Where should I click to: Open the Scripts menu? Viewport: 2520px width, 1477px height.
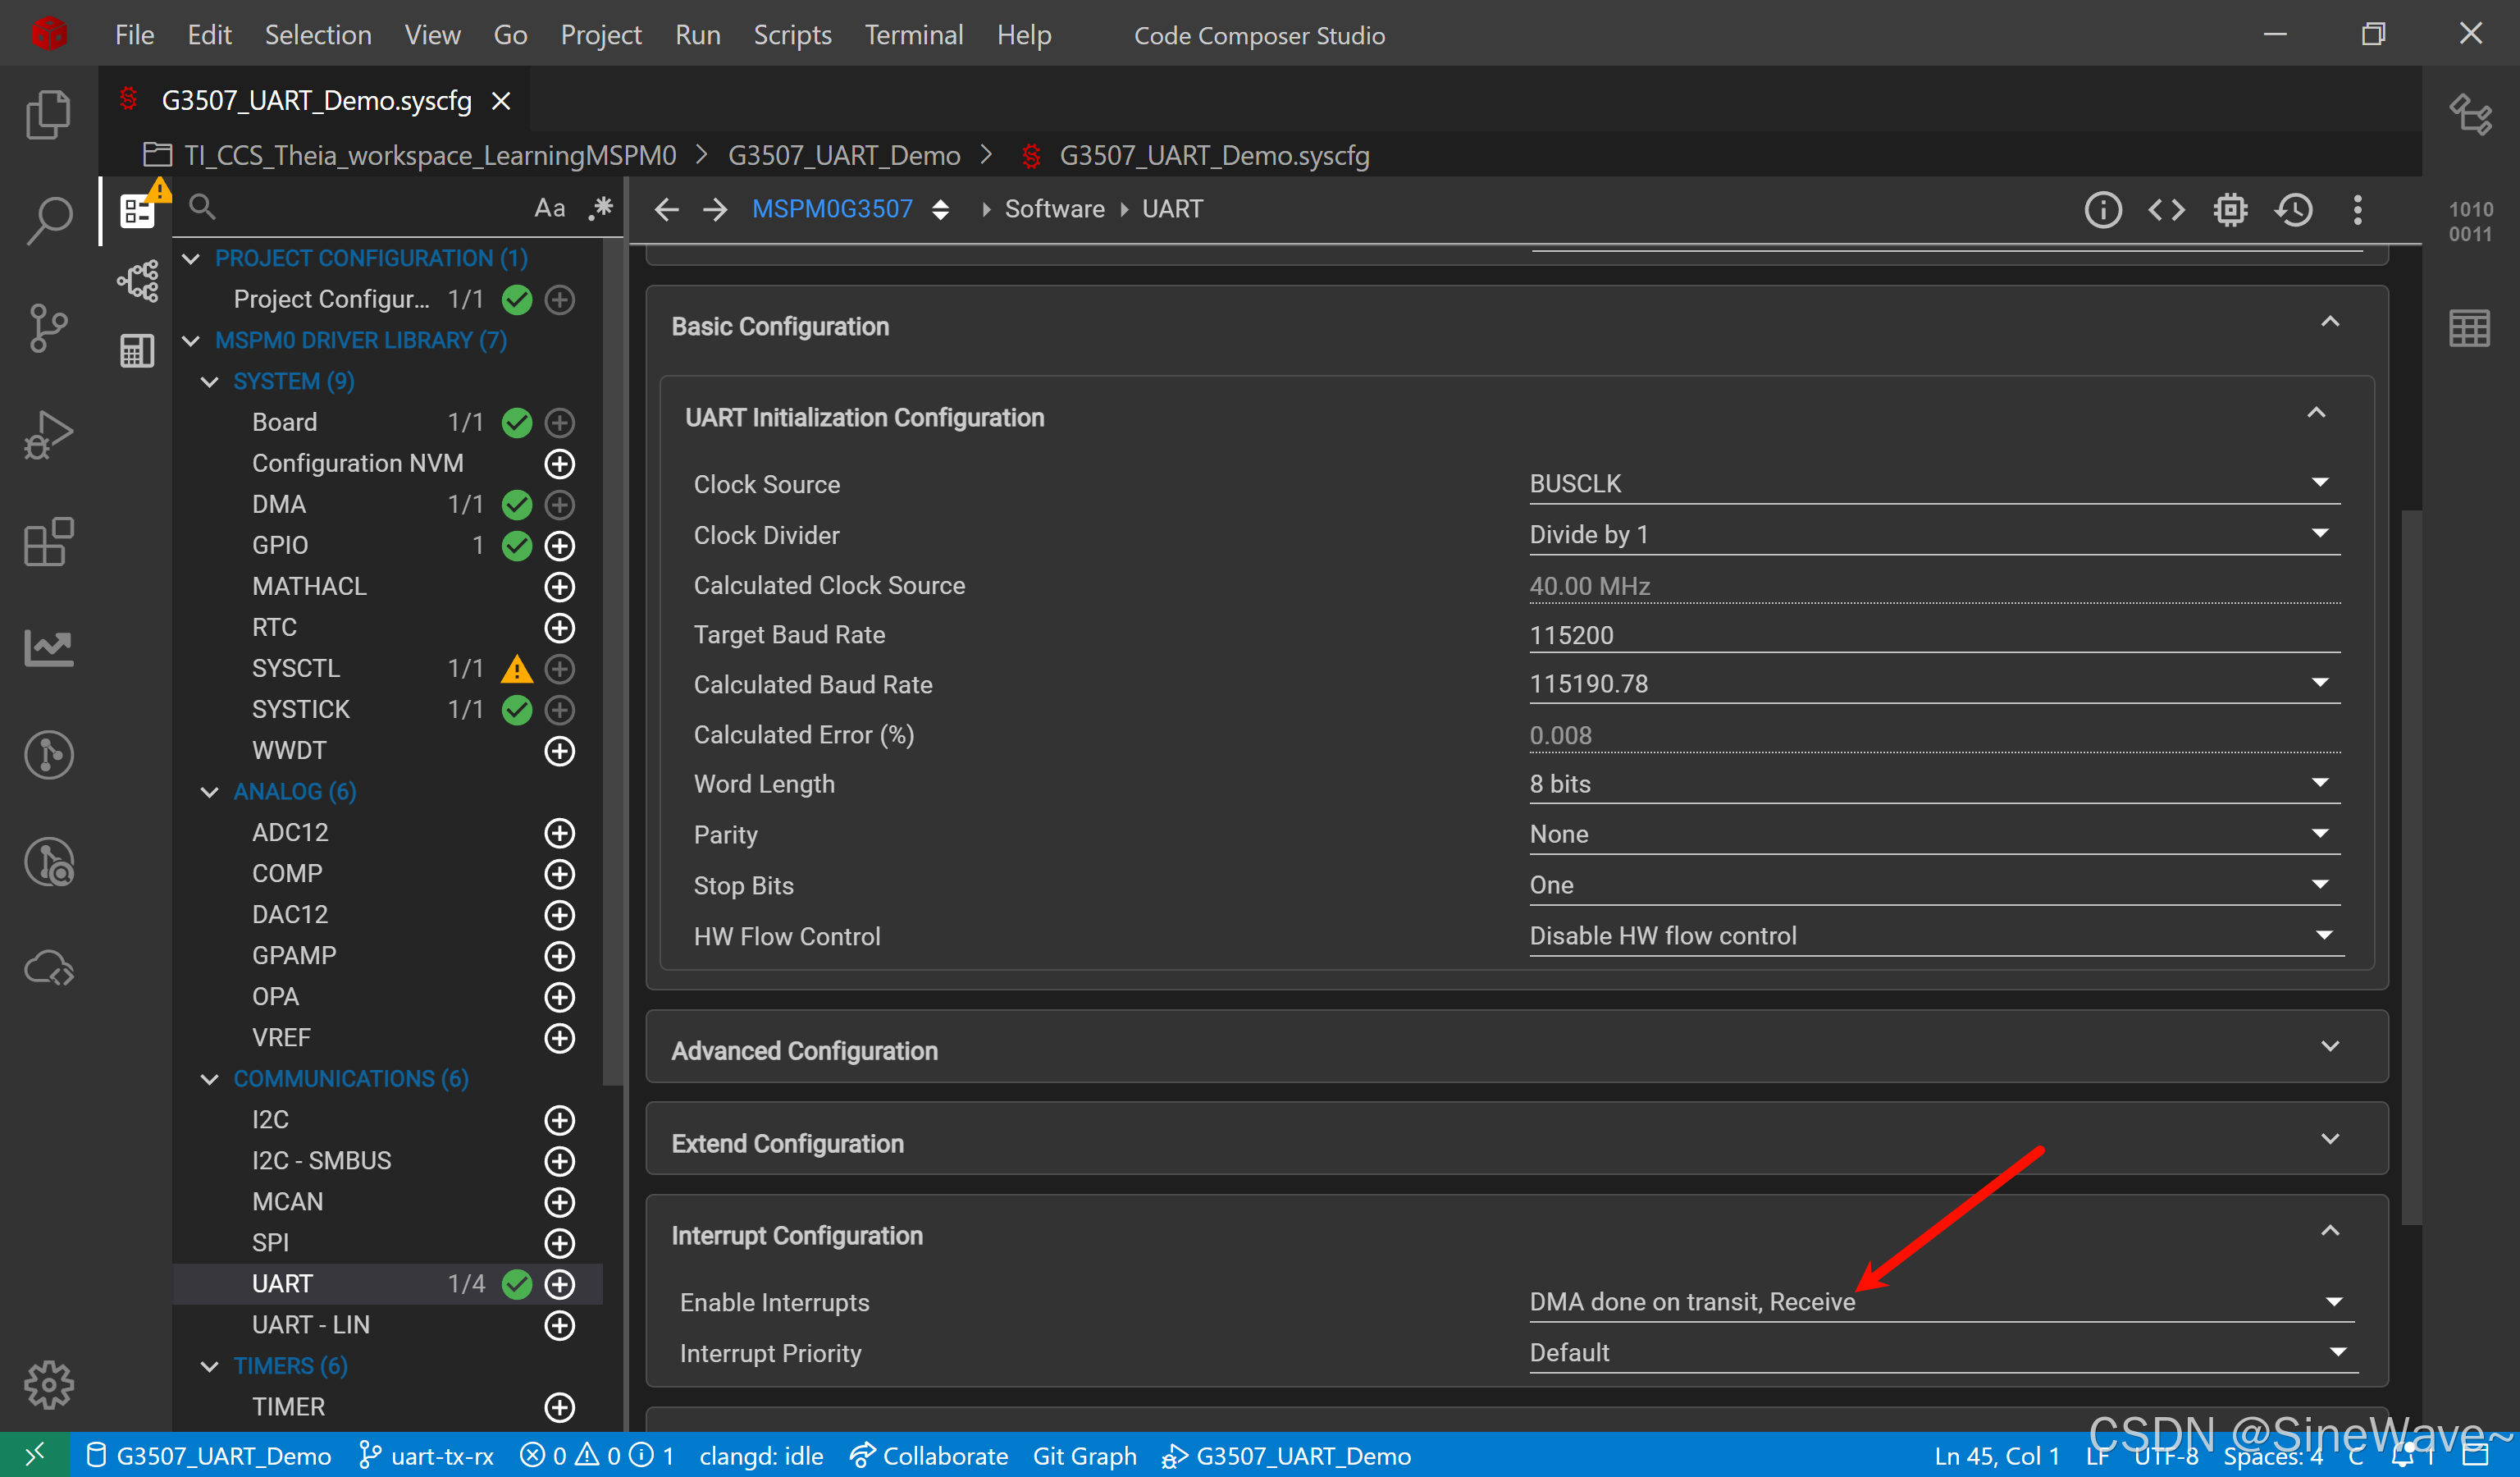(x=792, y=35)
